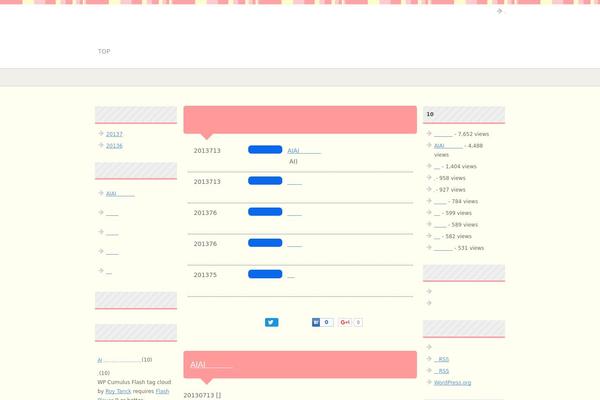Open RSS link directly above WordPress.org
Image resolution: width=600 pixels, height=400 pixels.
pos(442,371)
